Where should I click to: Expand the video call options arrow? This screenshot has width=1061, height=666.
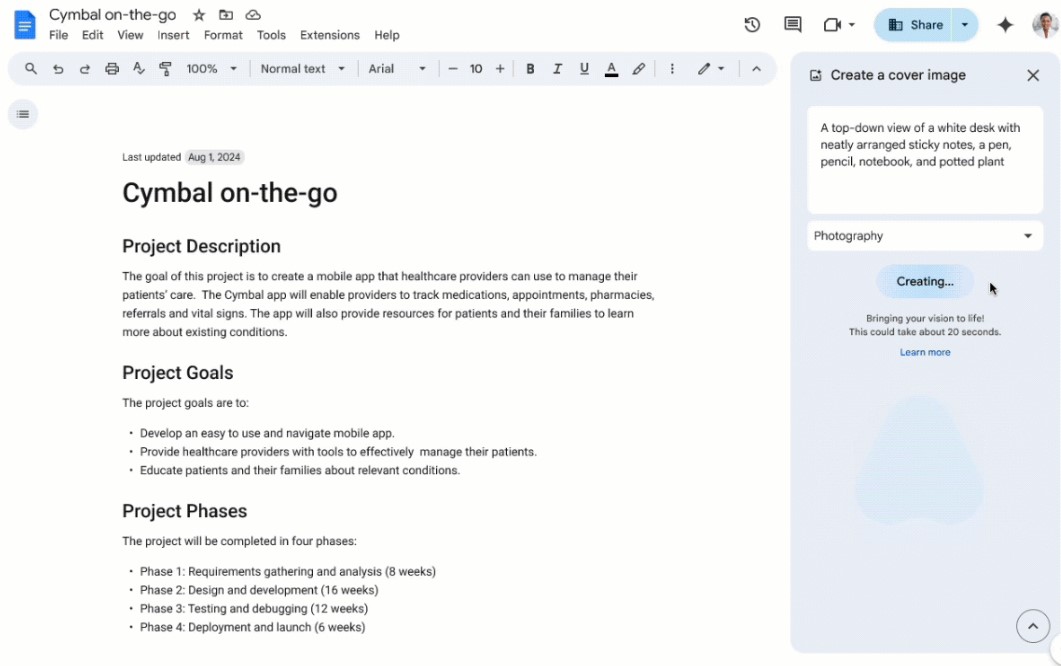tap(851, 25)
